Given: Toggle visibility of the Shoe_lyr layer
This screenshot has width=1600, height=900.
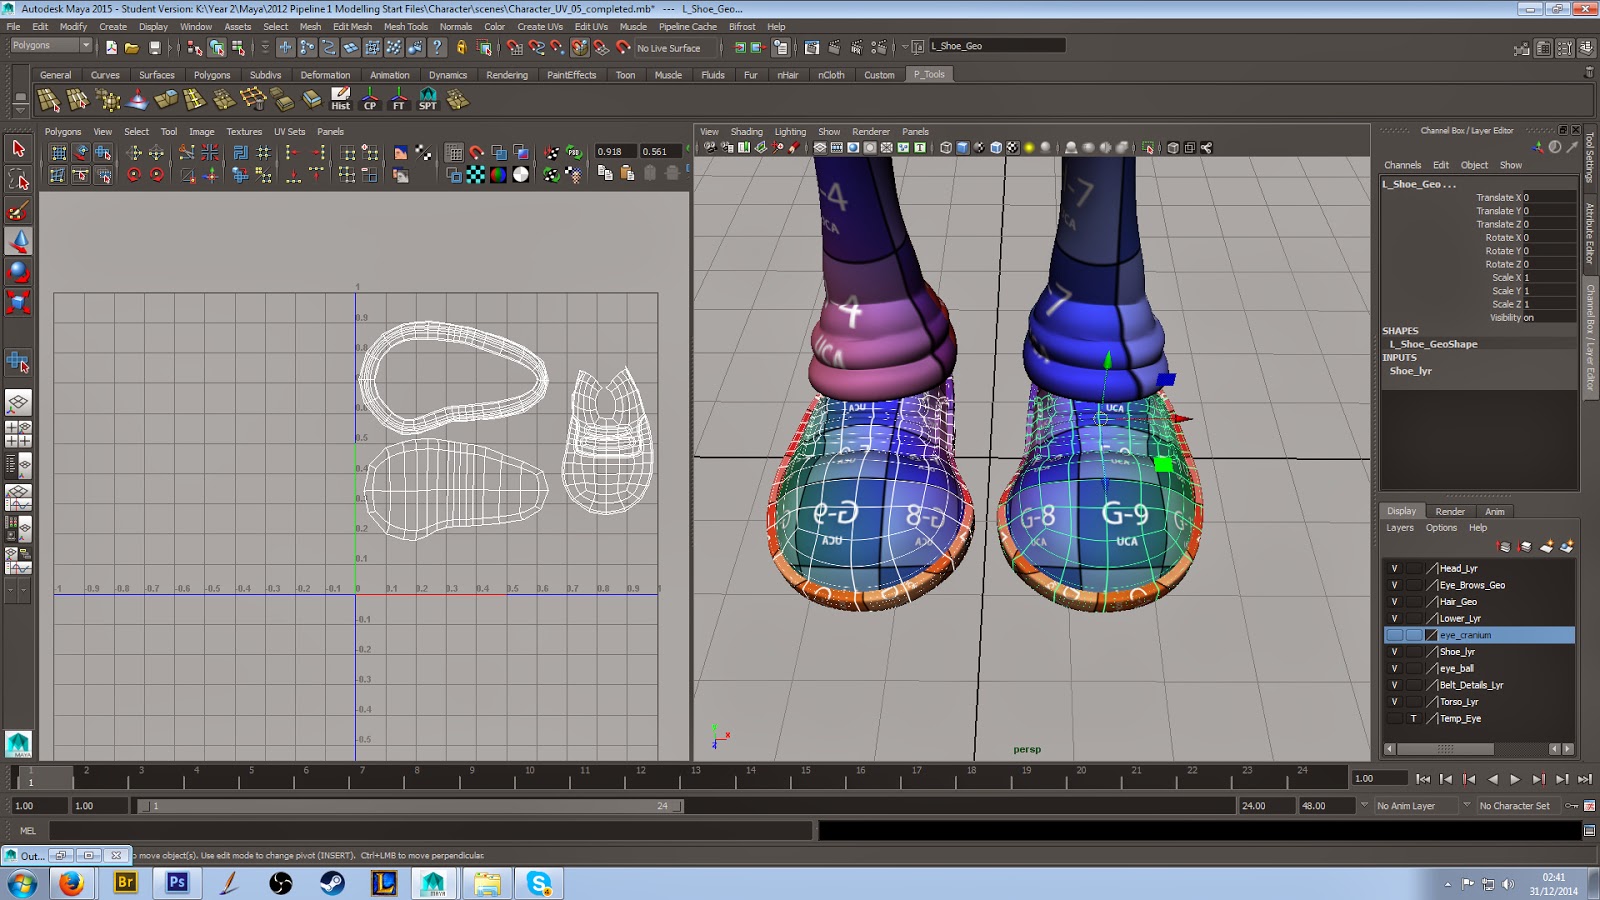Looking at the screenshot, I should coord(1394,651).
